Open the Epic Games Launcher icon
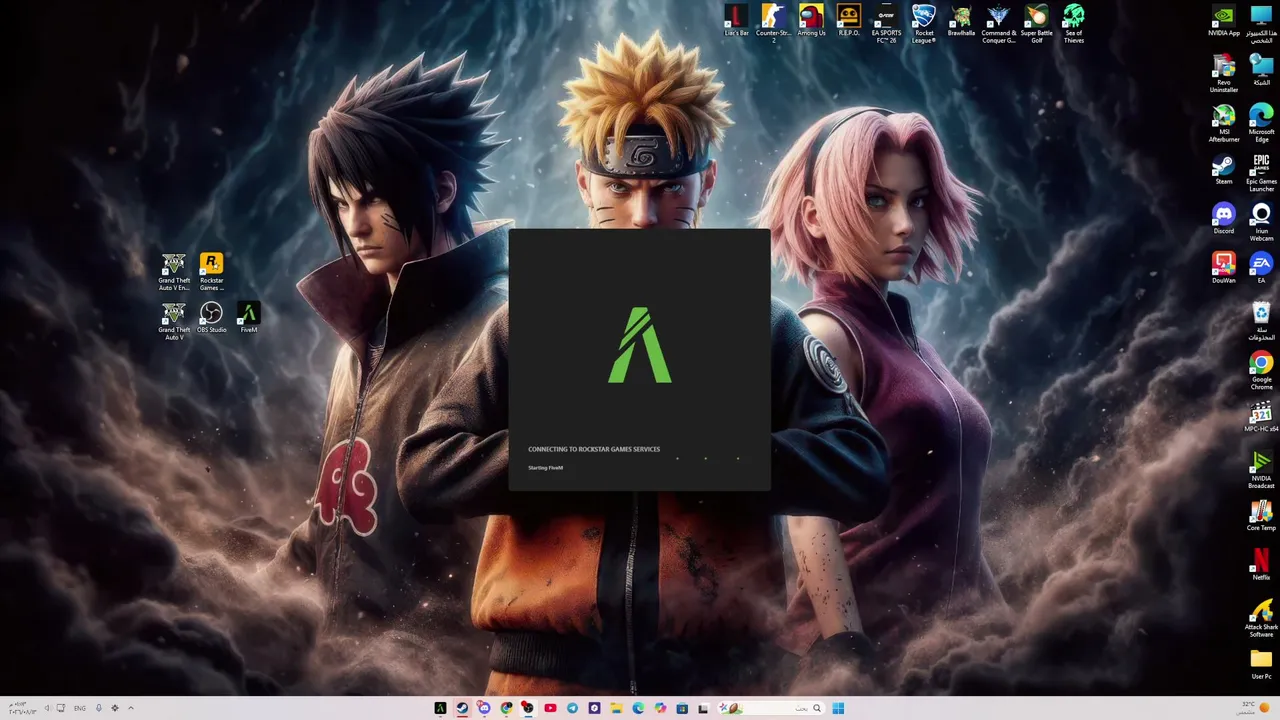 [1261, 172]
